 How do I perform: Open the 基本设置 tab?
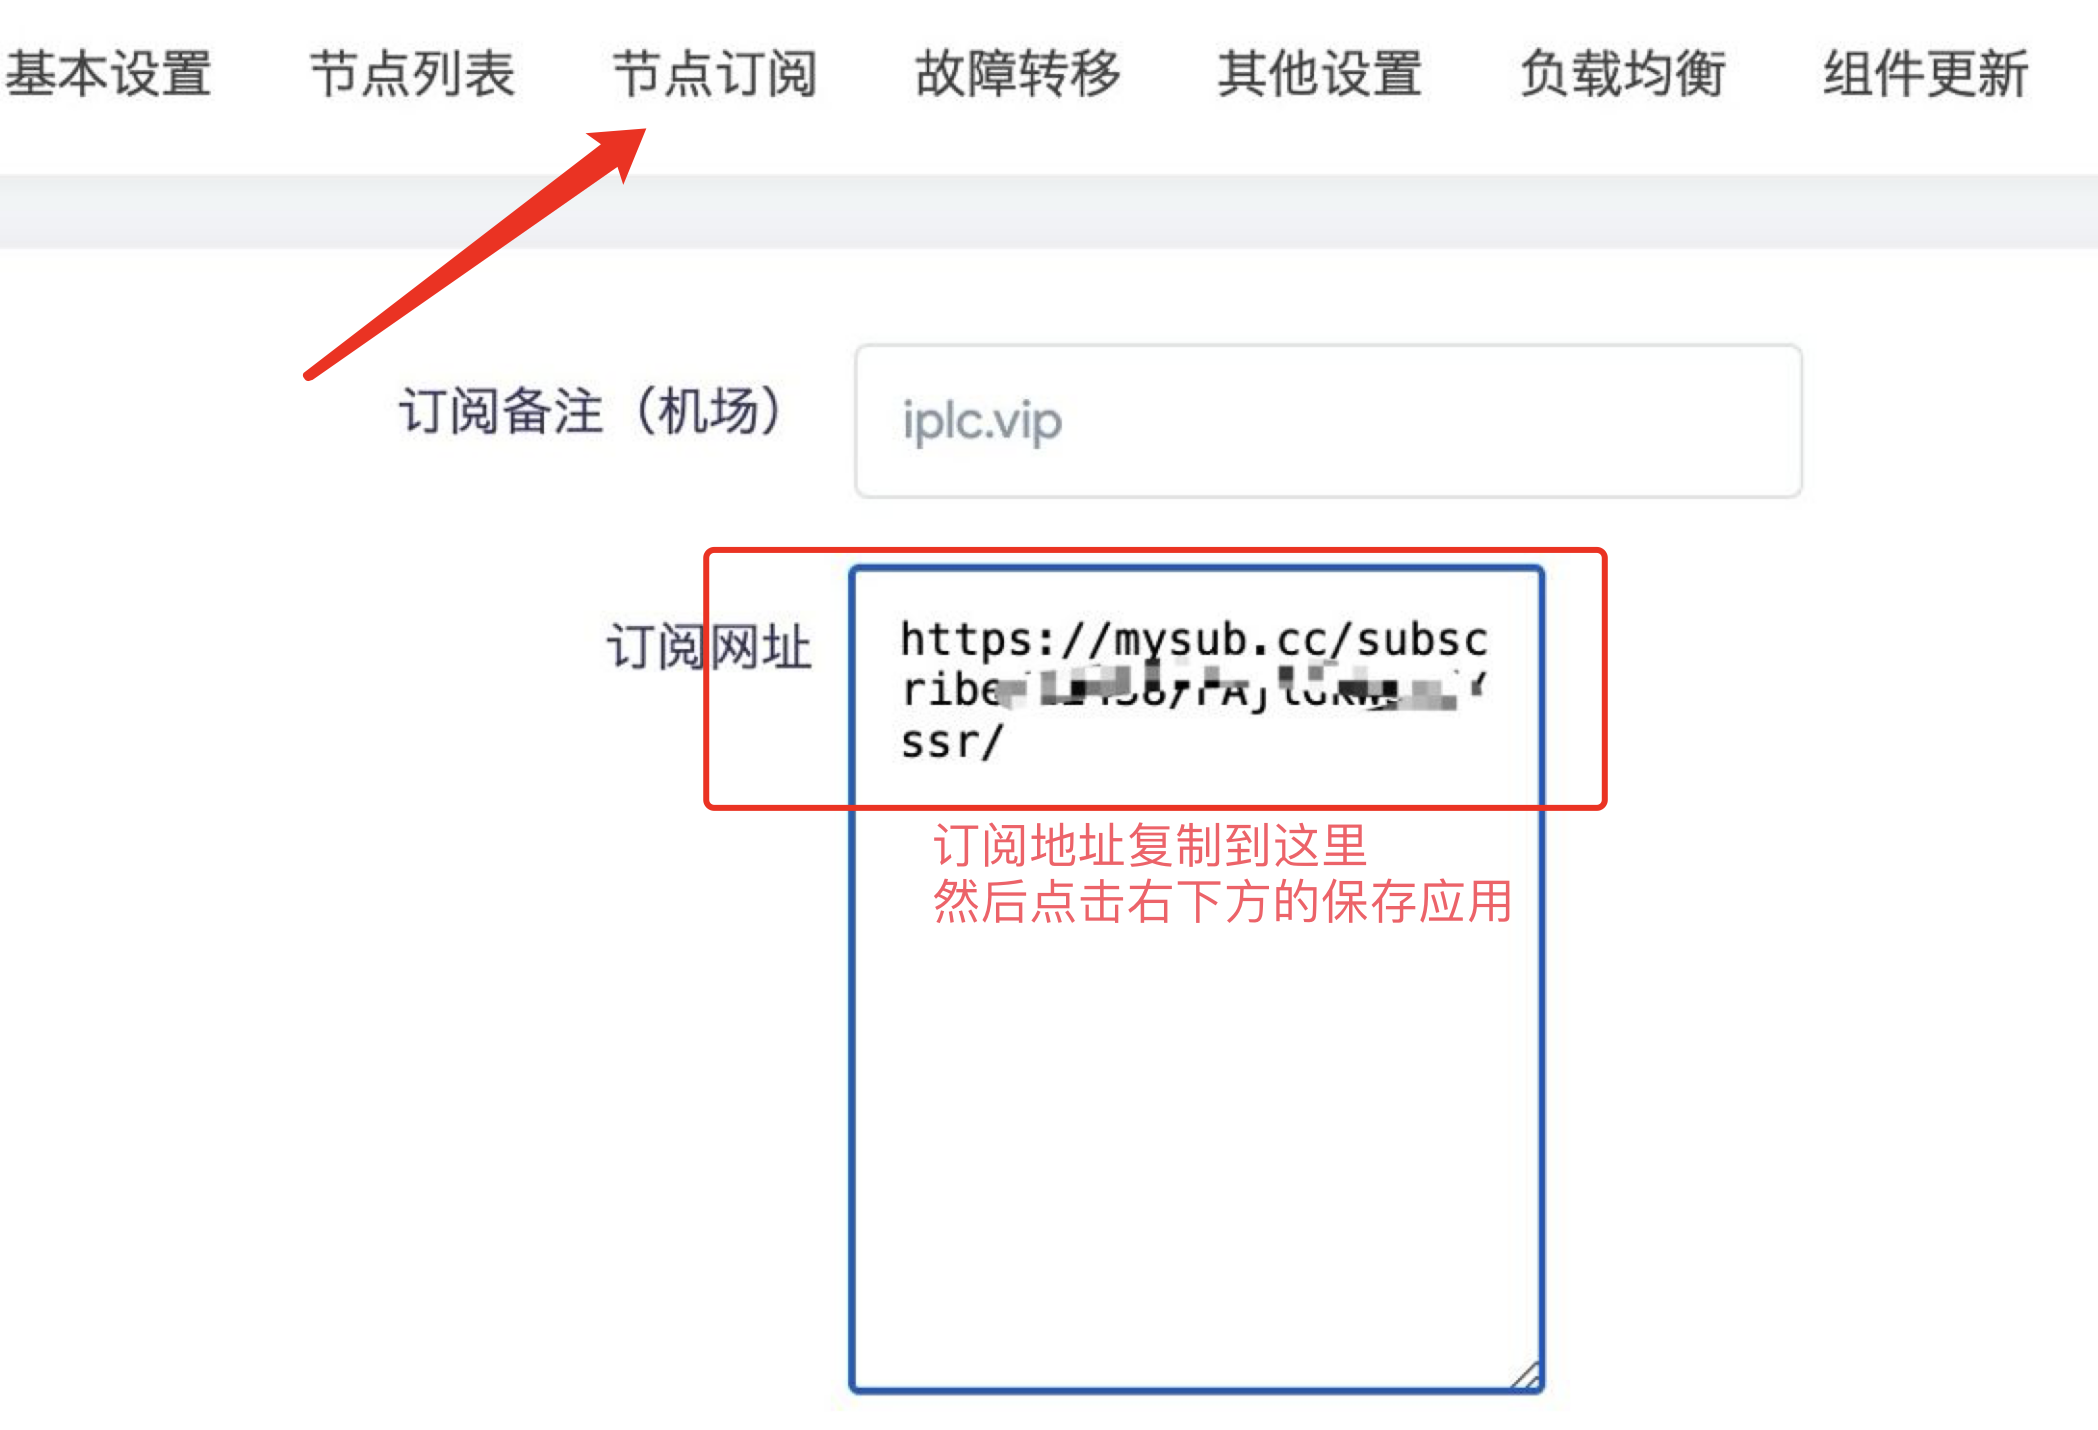(x=107, y=74)
